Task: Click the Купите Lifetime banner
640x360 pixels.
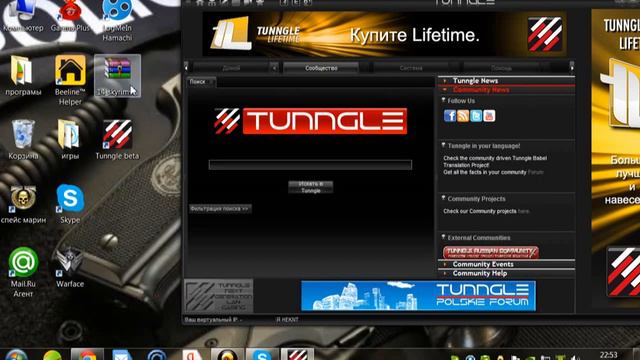Action: pyautogui.click(x=384, y=34)
